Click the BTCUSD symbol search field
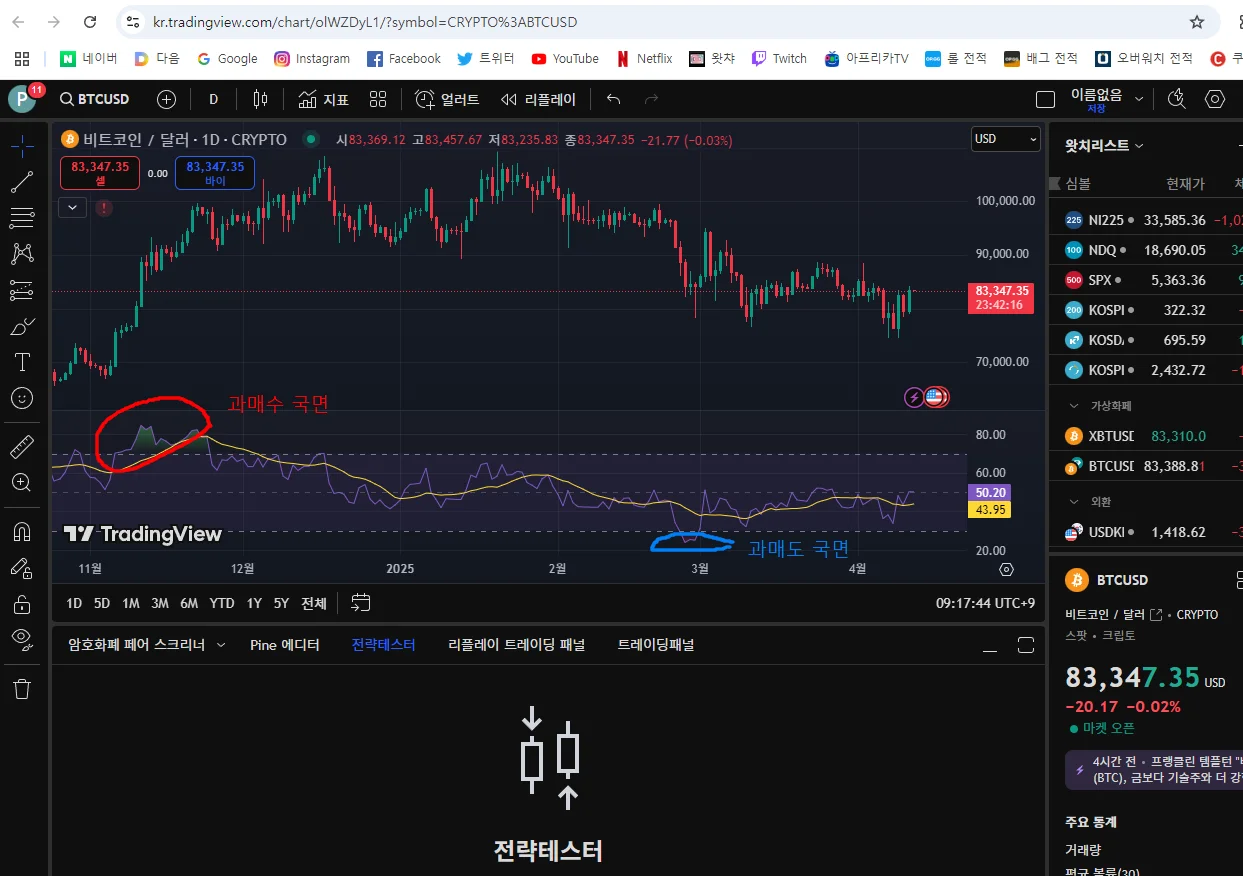Image resolution: width=1243 pixels, height=876 pixels. pyautogui.click(x=95, y=99)
